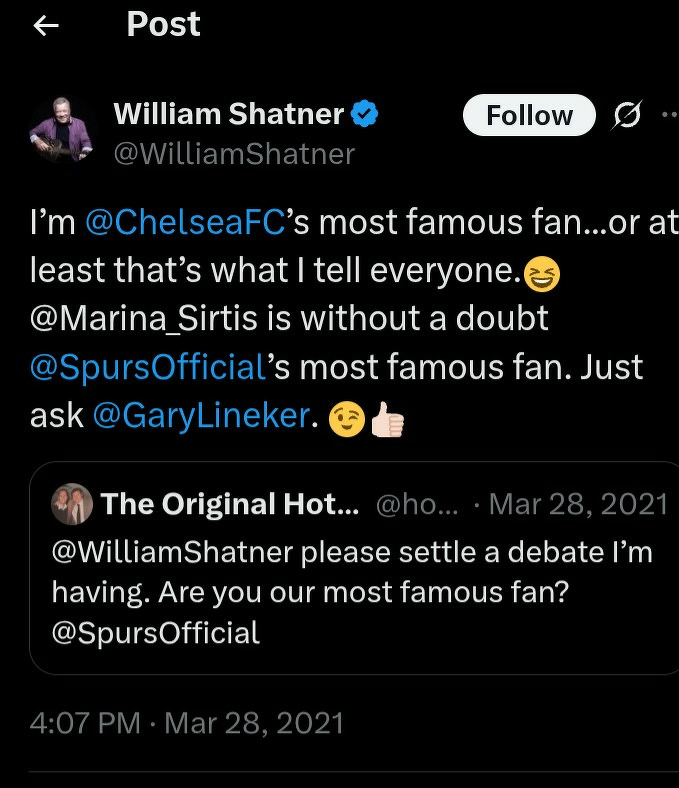Viewport: 679px width, 788px height.
Task: Click the quoted post's Mar 28, 2021 date
Action: (578, 504)
